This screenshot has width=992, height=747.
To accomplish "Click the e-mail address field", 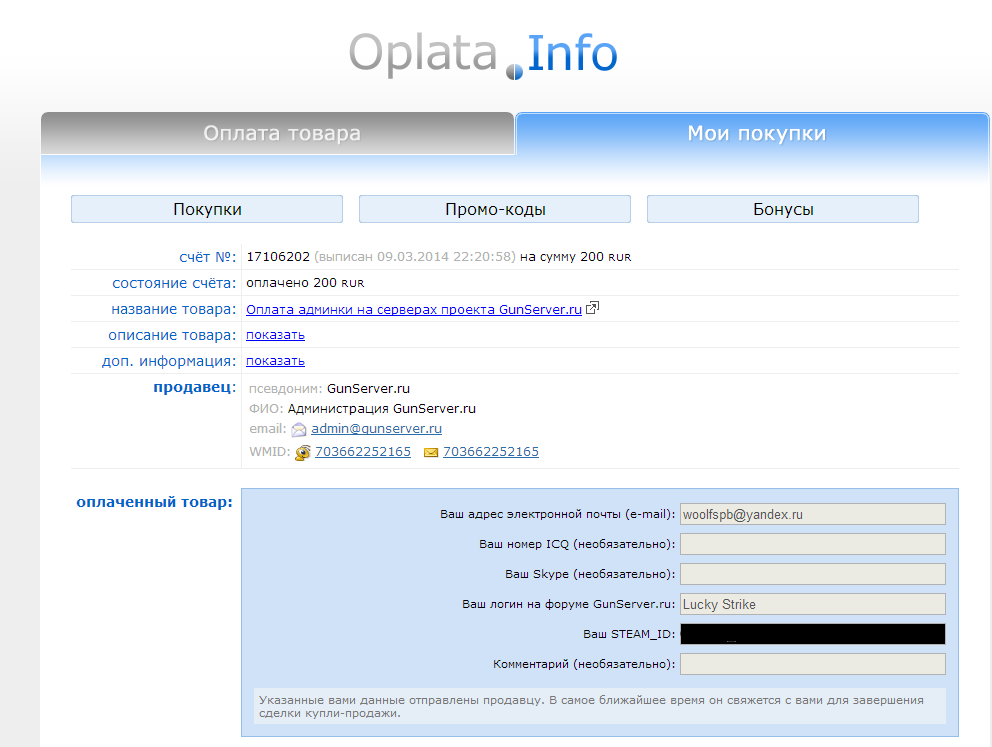I will (x=812, y=514).
